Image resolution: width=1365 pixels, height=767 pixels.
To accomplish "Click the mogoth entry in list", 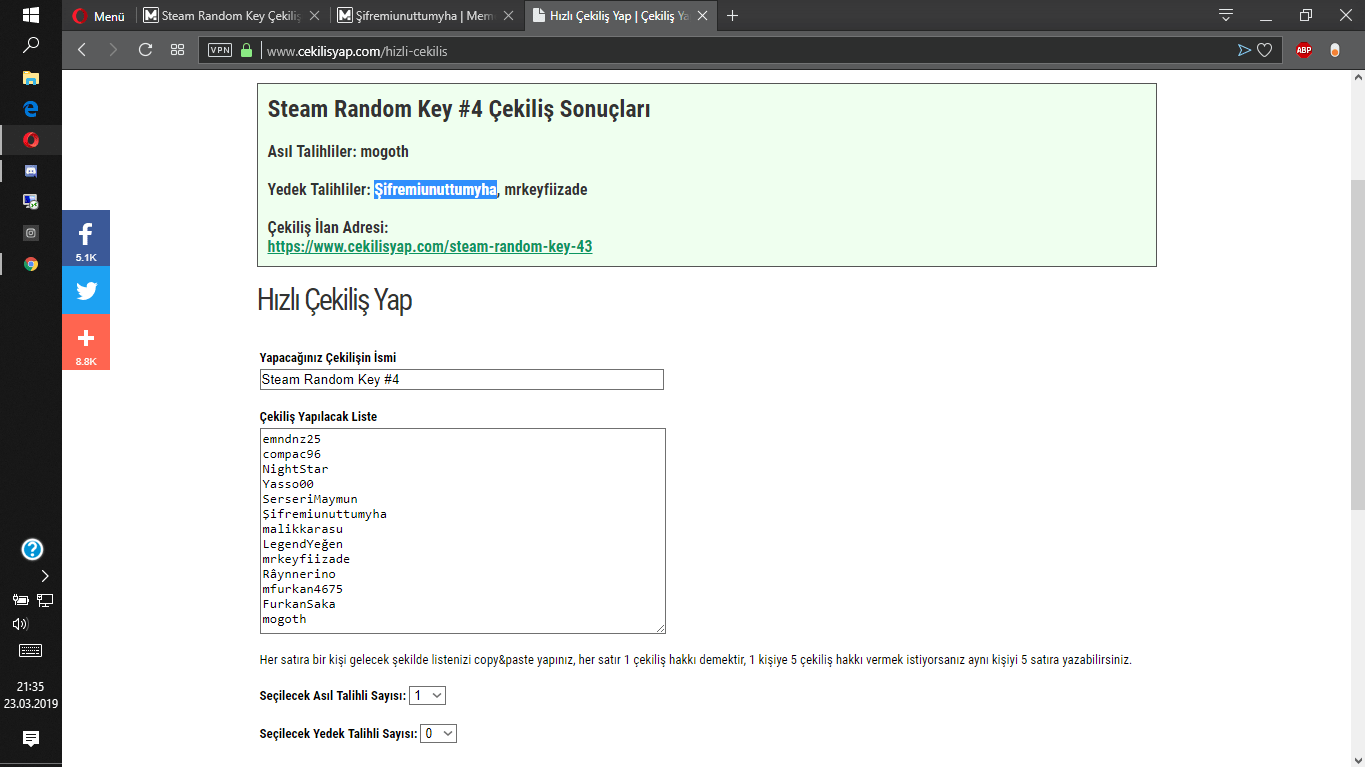I will (x=285, y=619).
